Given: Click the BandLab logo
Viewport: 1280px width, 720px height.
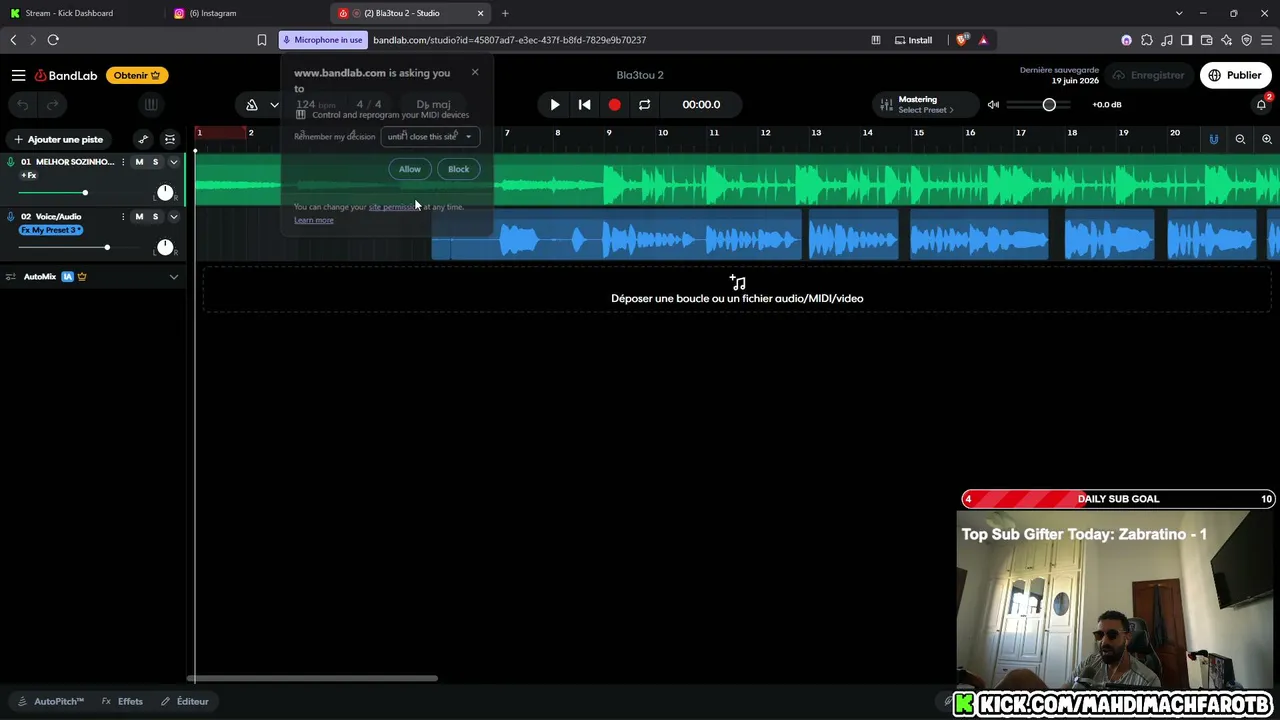Looking at the screenshot, I should point(66,75).
